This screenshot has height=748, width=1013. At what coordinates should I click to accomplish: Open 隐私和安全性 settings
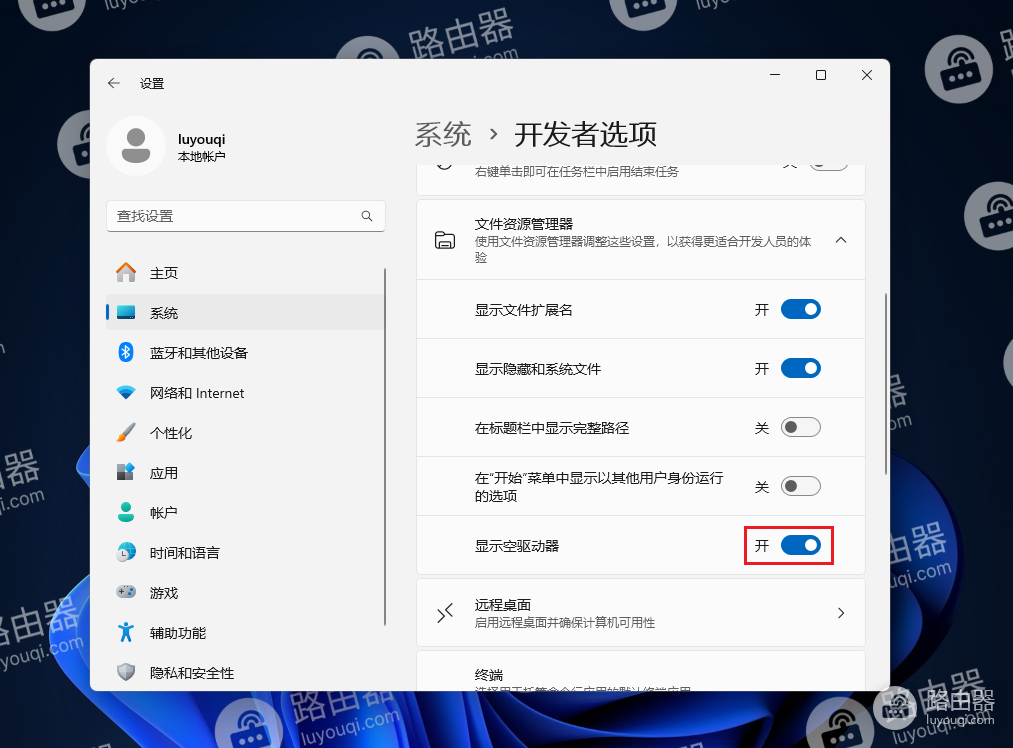tap(245, 672)
